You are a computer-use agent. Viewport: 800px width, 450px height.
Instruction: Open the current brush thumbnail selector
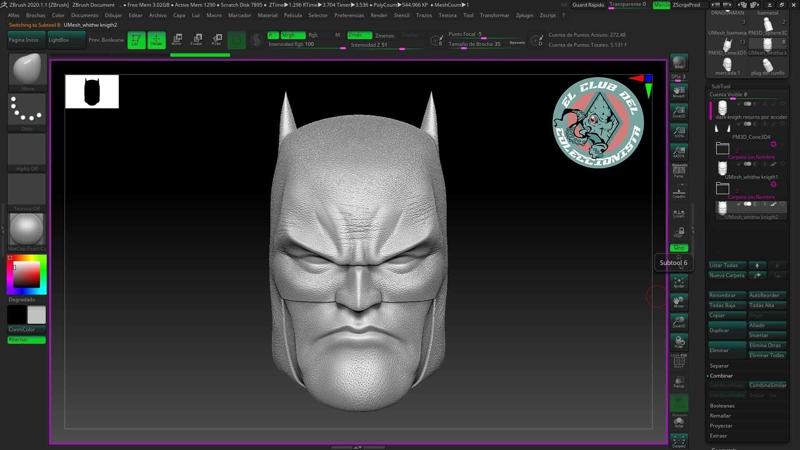click(x=27, y=69)
